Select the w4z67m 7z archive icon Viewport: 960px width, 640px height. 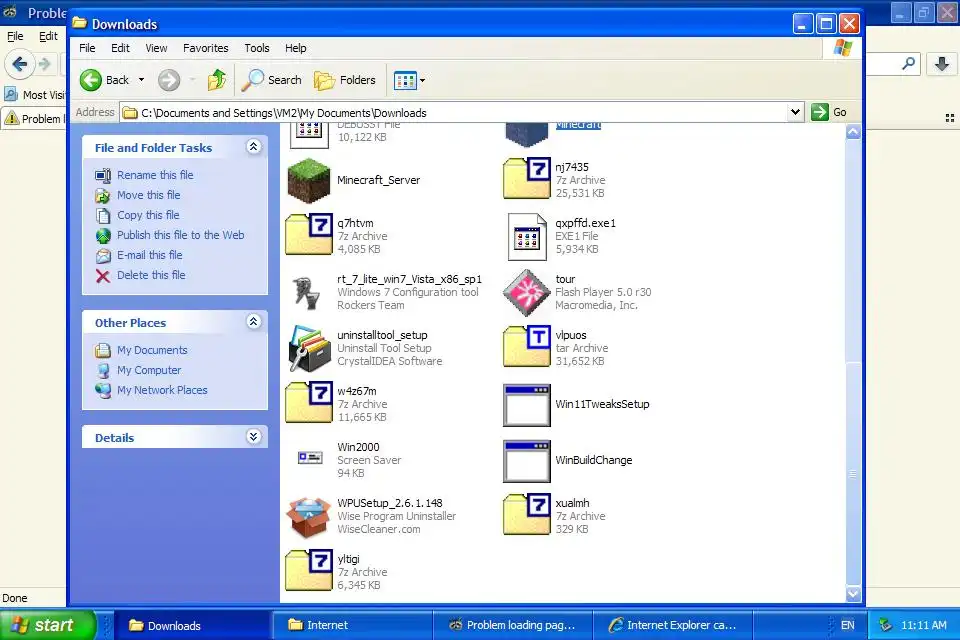[309, 402]
